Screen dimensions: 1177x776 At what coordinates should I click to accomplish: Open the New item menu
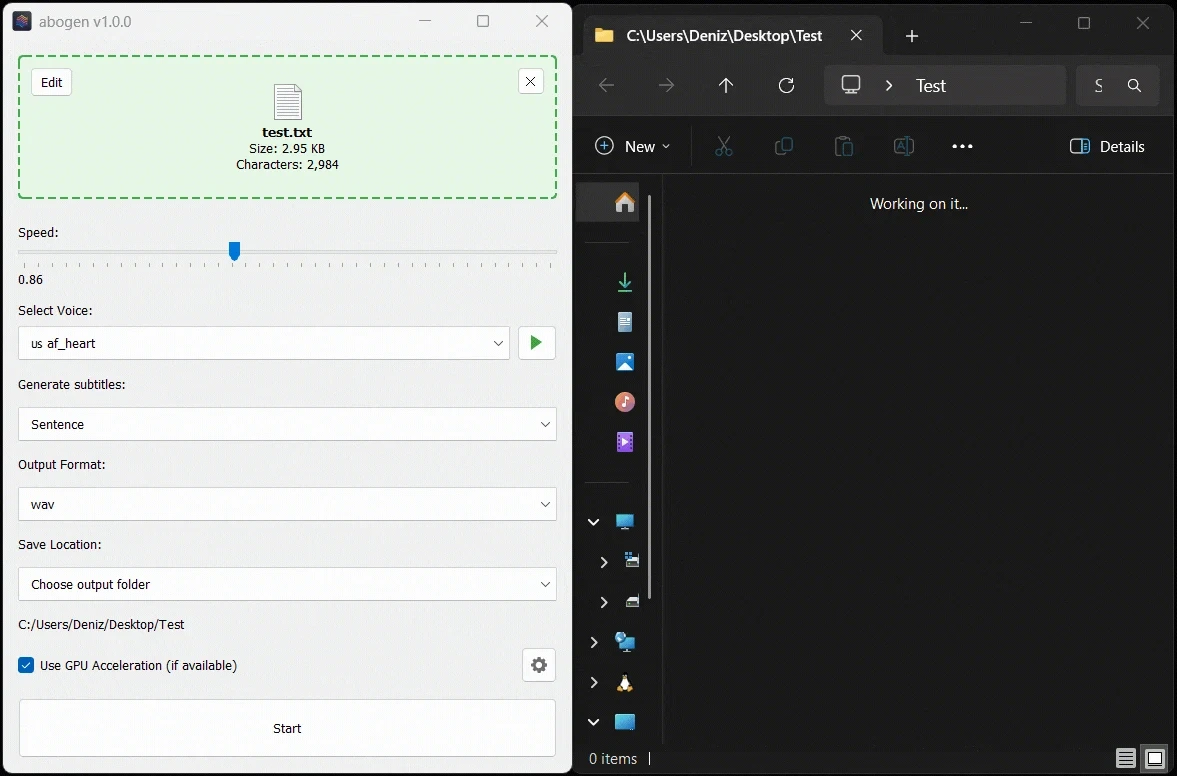633,146
